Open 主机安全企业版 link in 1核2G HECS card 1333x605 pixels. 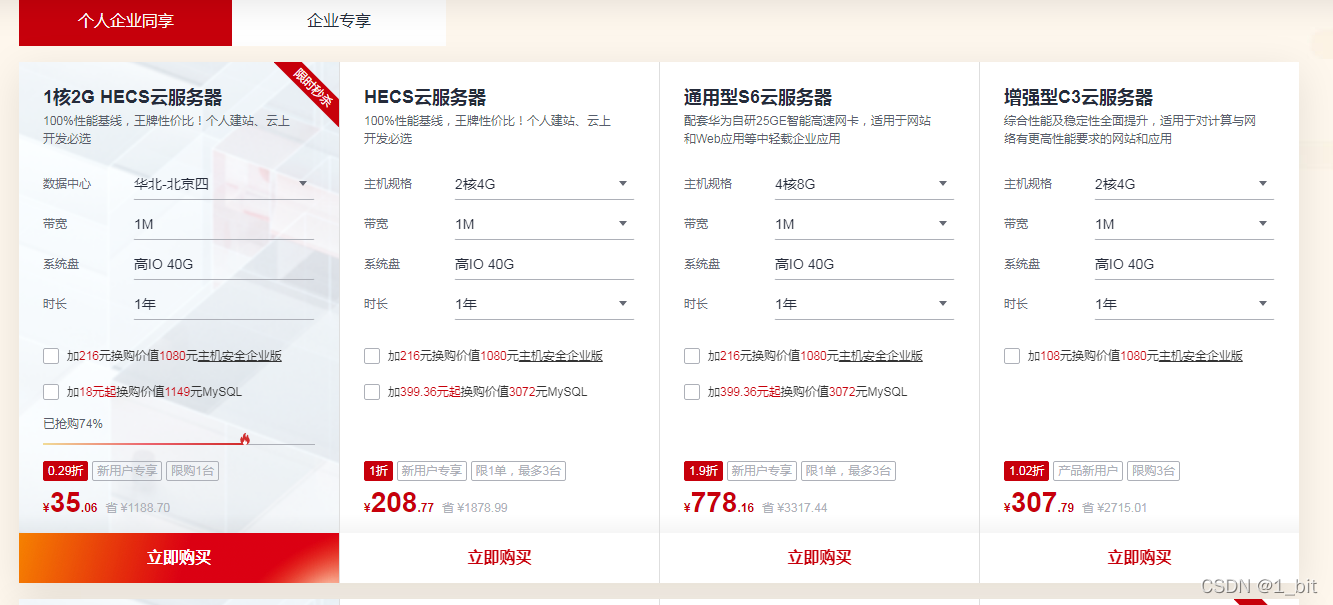coord(240,356)
